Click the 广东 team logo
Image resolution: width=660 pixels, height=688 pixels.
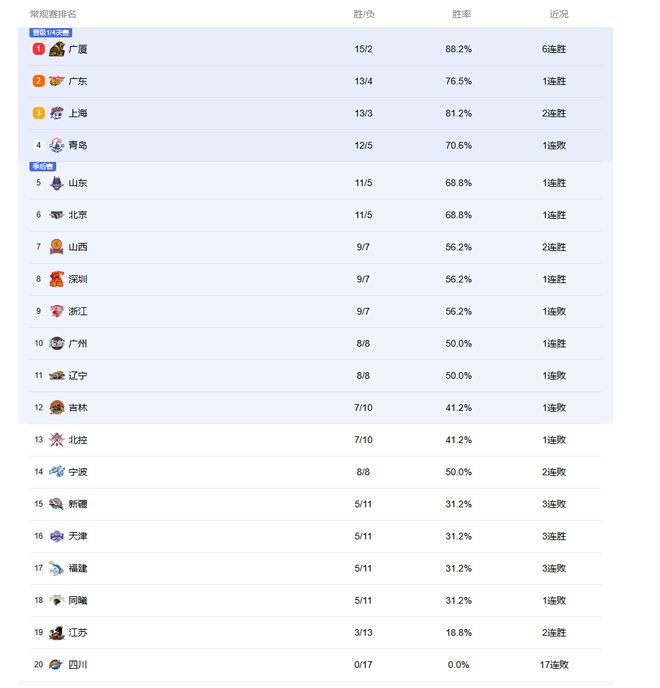(x=57, y=81)
